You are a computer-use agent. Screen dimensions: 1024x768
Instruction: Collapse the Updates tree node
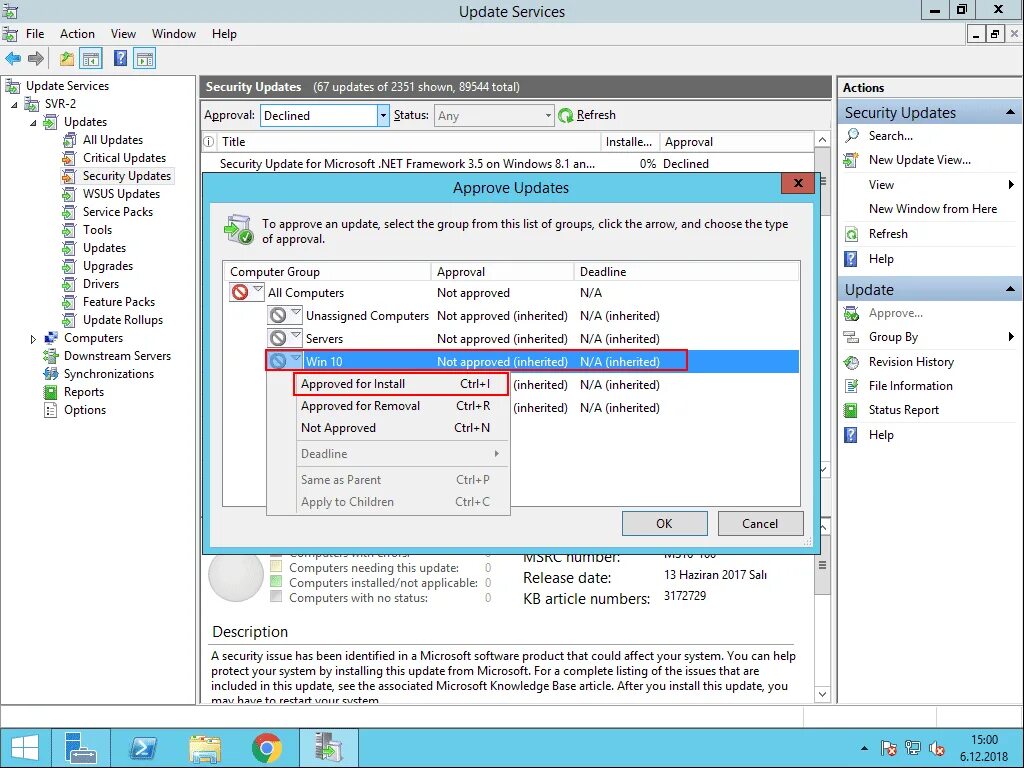tap(33, 122)
